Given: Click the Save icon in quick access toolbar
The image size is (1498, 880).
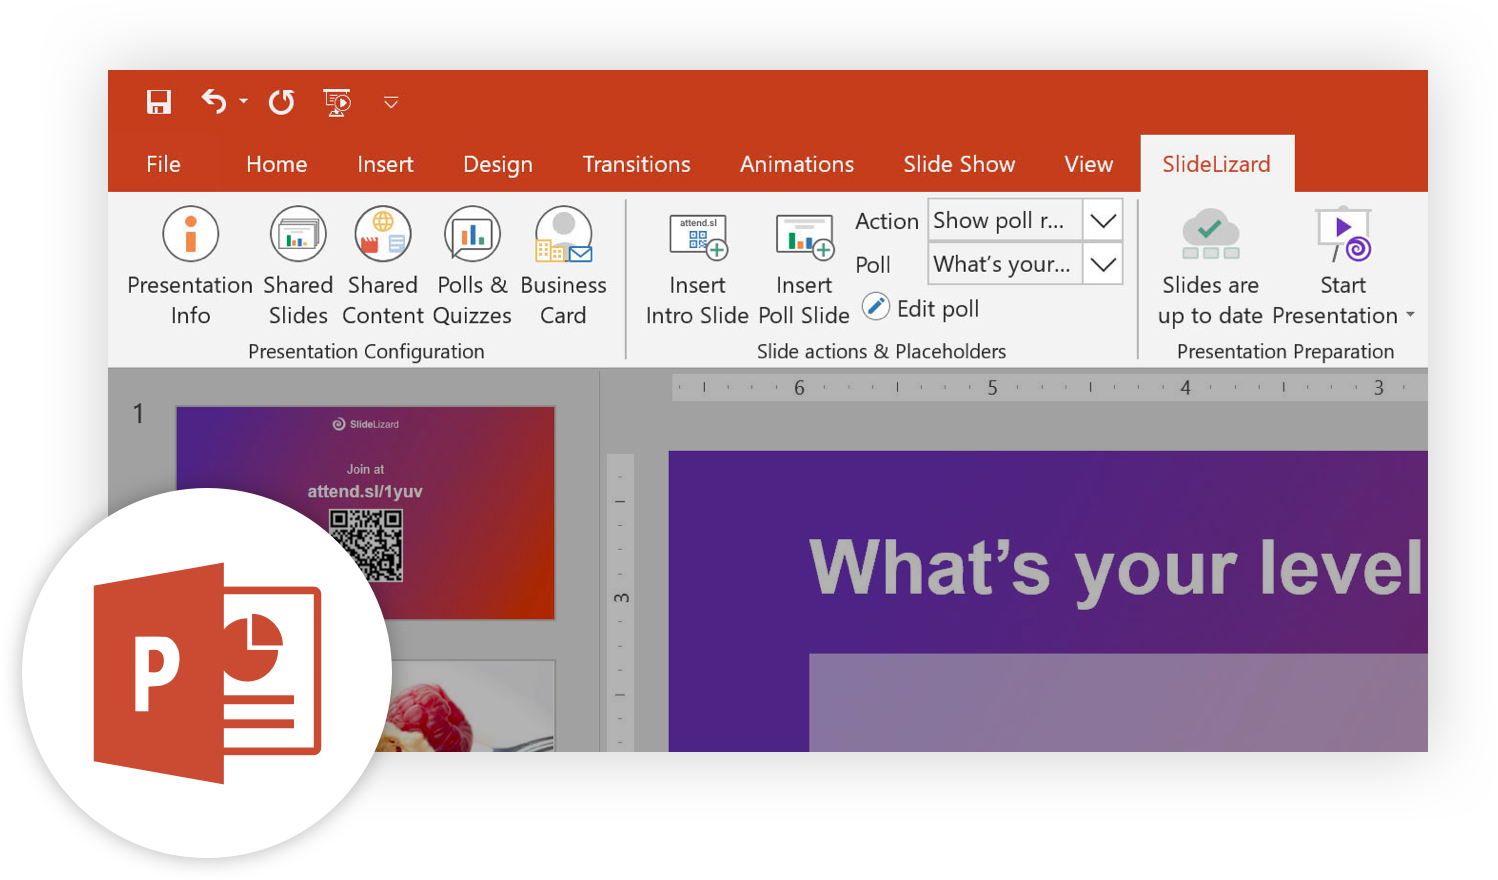Looking at the screenshot, I should tap(159, 102).
